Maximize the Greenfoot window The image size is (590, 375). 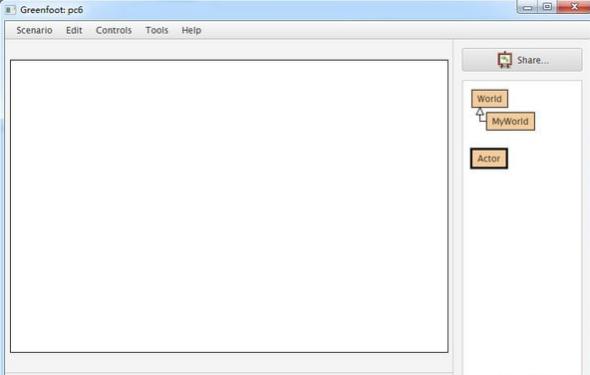coord(547,7)
